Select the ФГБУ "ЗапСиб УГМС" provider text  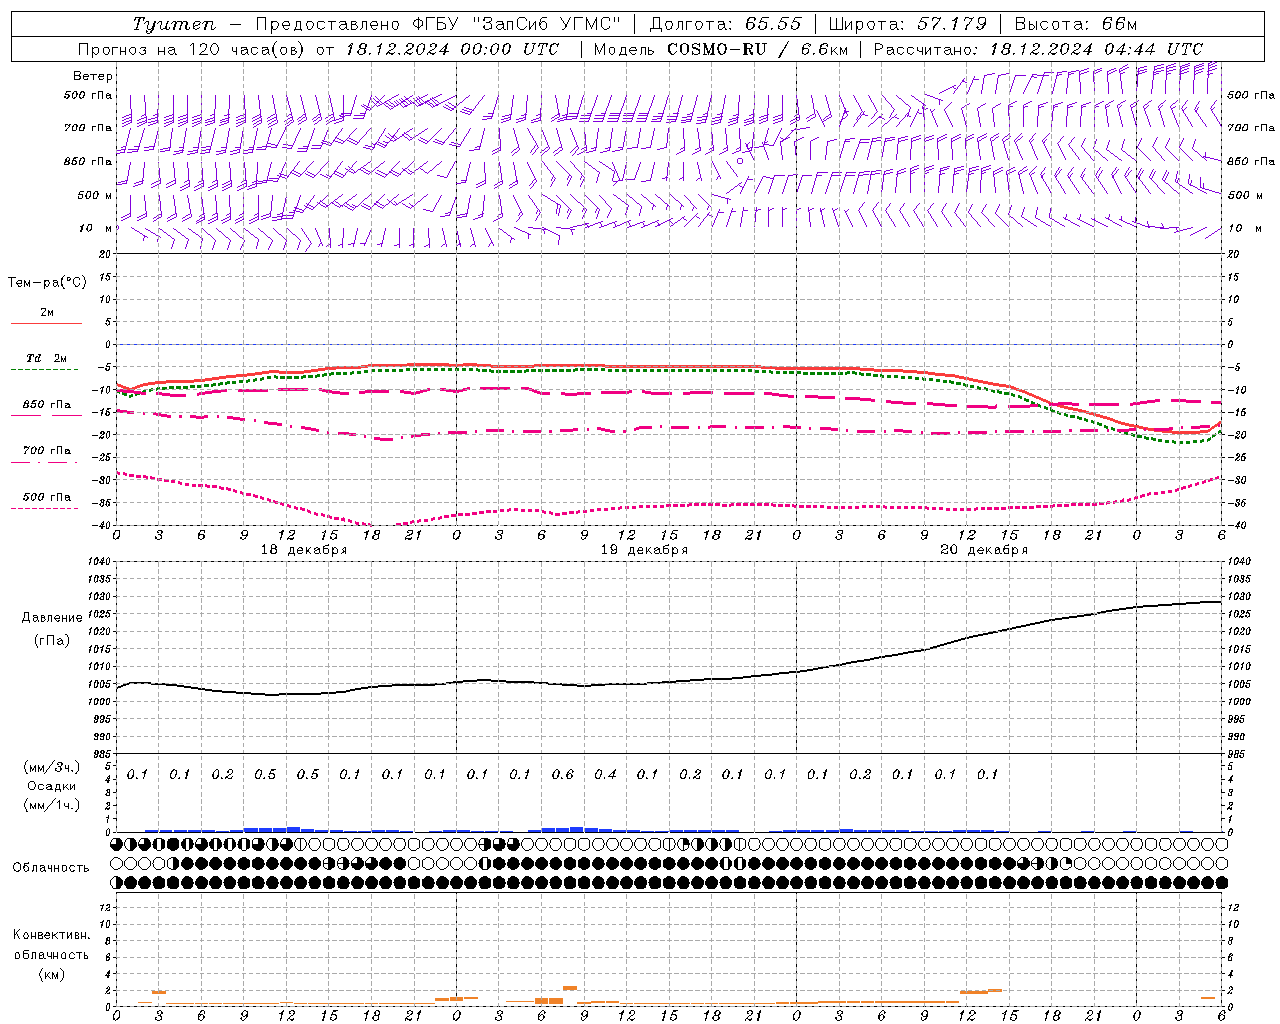tap(517, 24)
